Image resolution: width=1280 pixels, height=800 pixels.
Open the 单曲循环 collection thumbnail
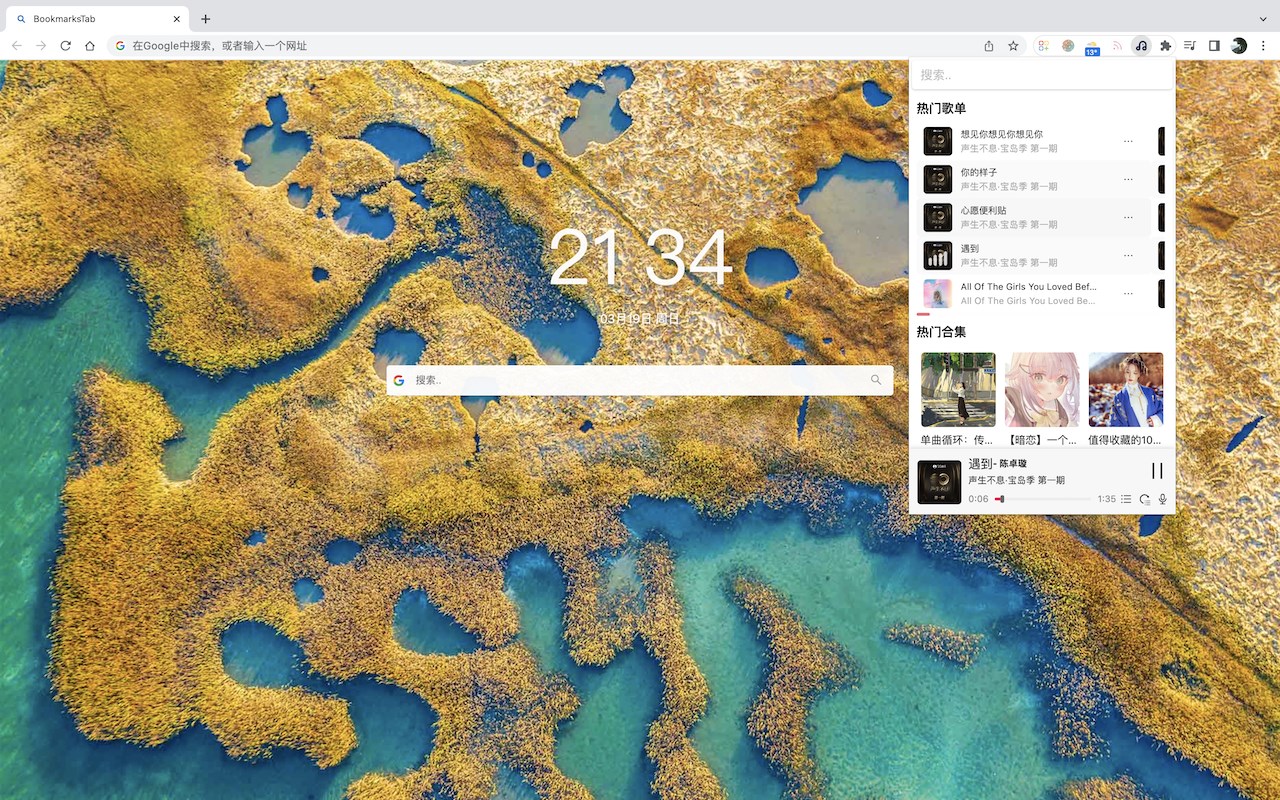[x=958, y=389]
